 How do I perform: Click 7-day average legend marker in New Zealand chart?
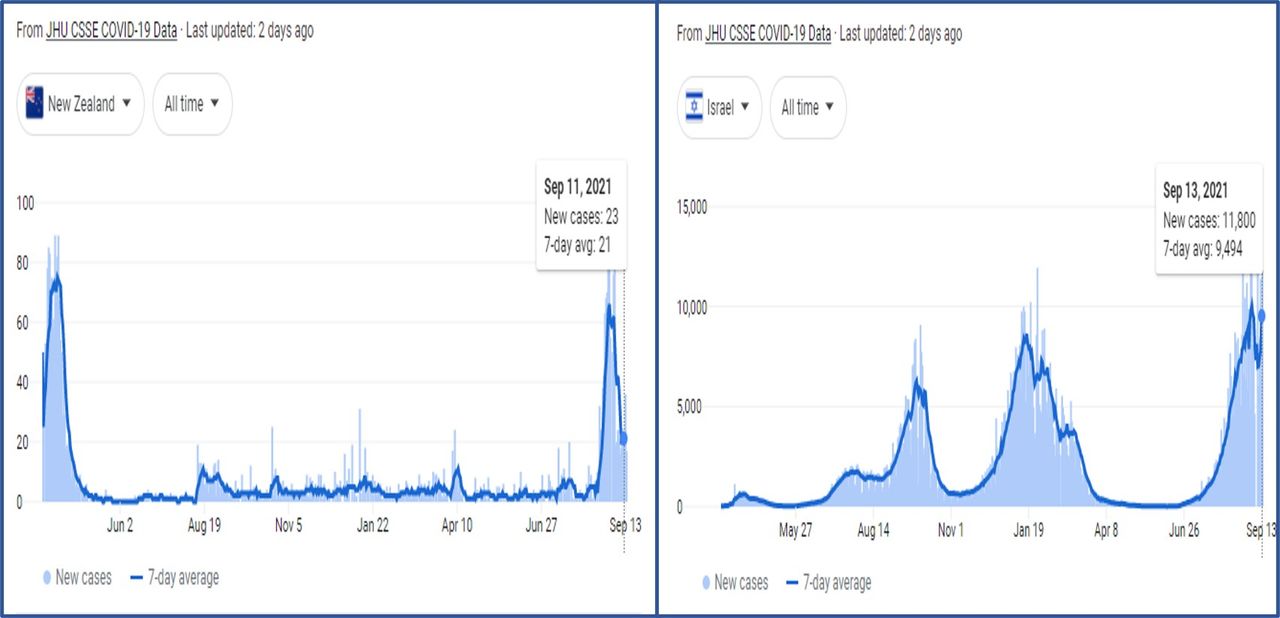coord(137,577)
